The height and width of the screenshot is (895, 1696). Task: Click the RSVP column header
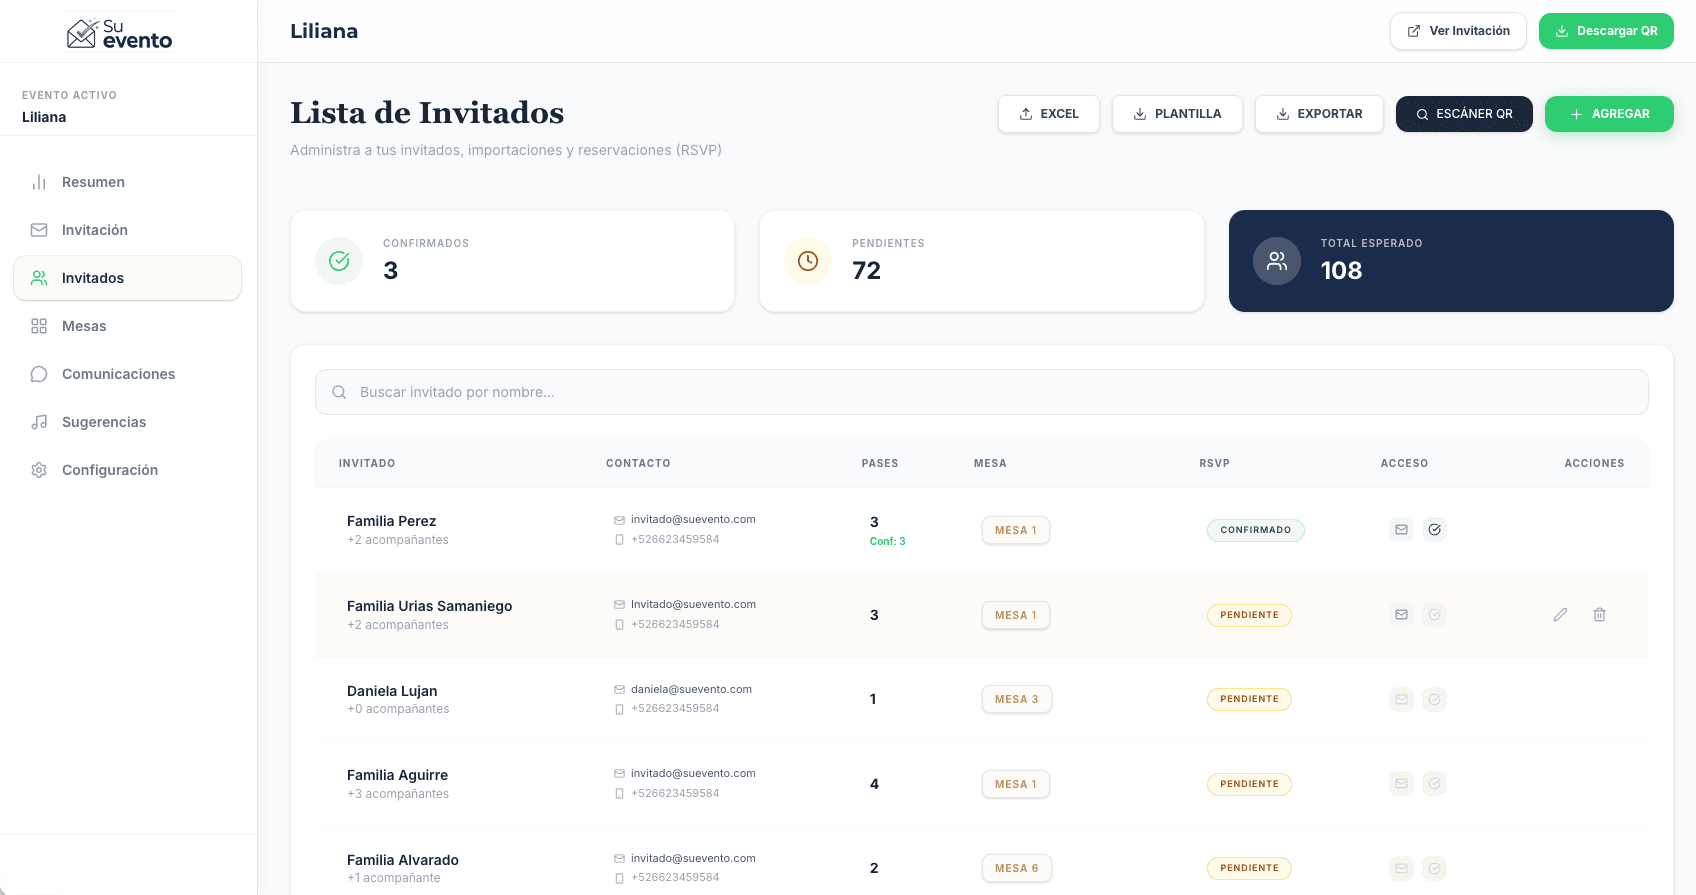coord(1214,463)
